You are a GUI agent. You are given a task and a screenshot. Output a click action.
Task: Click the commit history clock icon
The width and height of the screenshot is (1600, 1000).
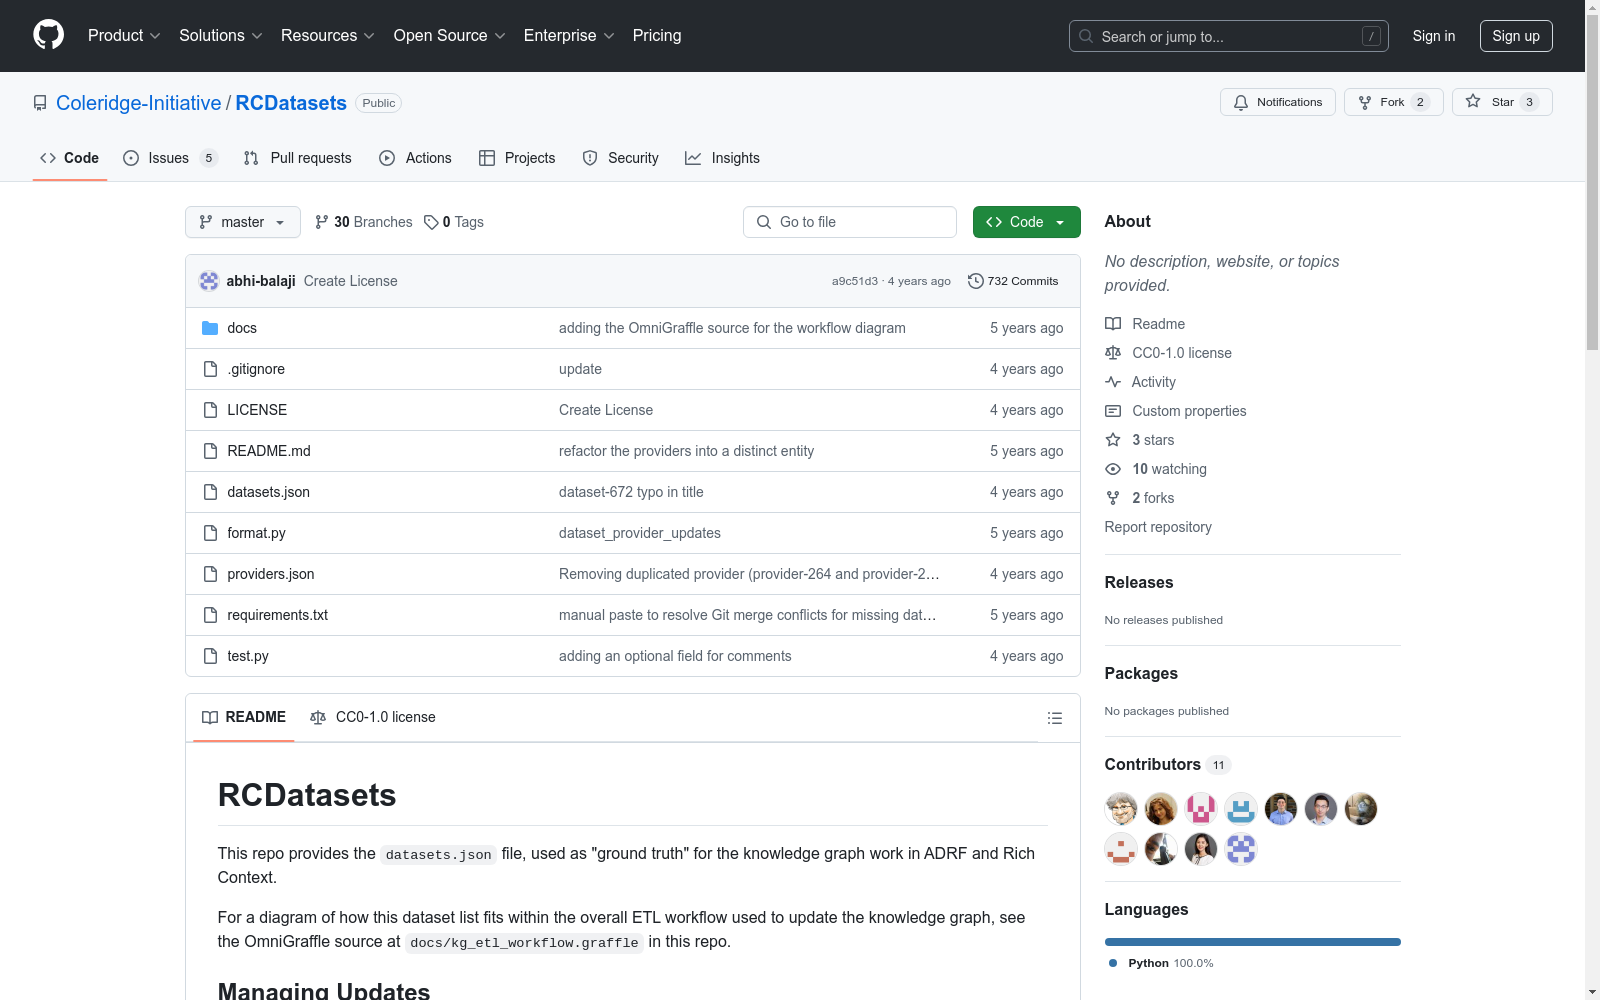pos(975,281)
